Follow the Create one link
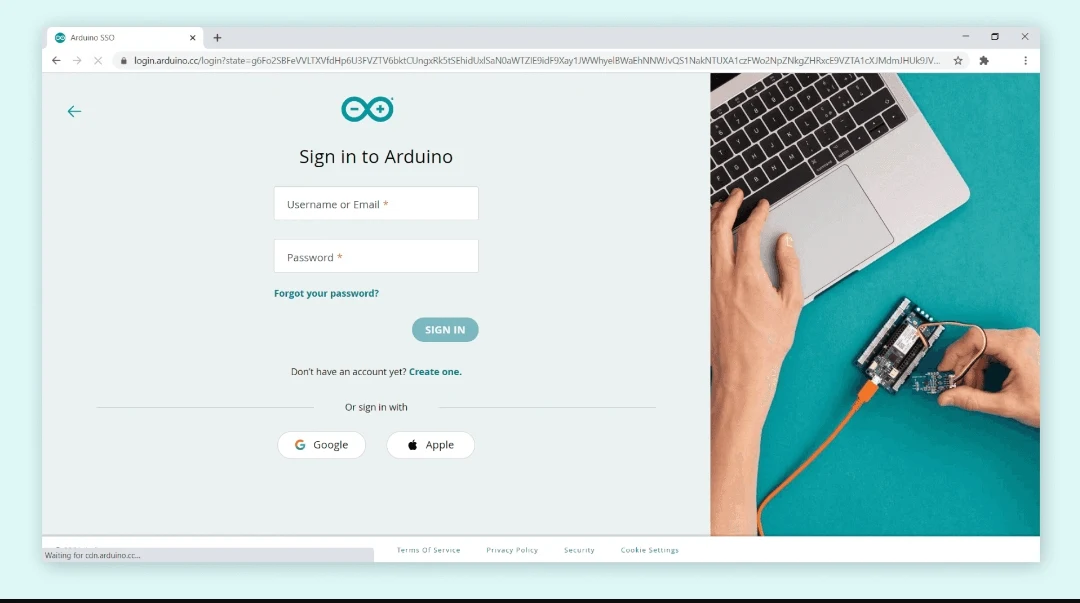 point(435,371)
